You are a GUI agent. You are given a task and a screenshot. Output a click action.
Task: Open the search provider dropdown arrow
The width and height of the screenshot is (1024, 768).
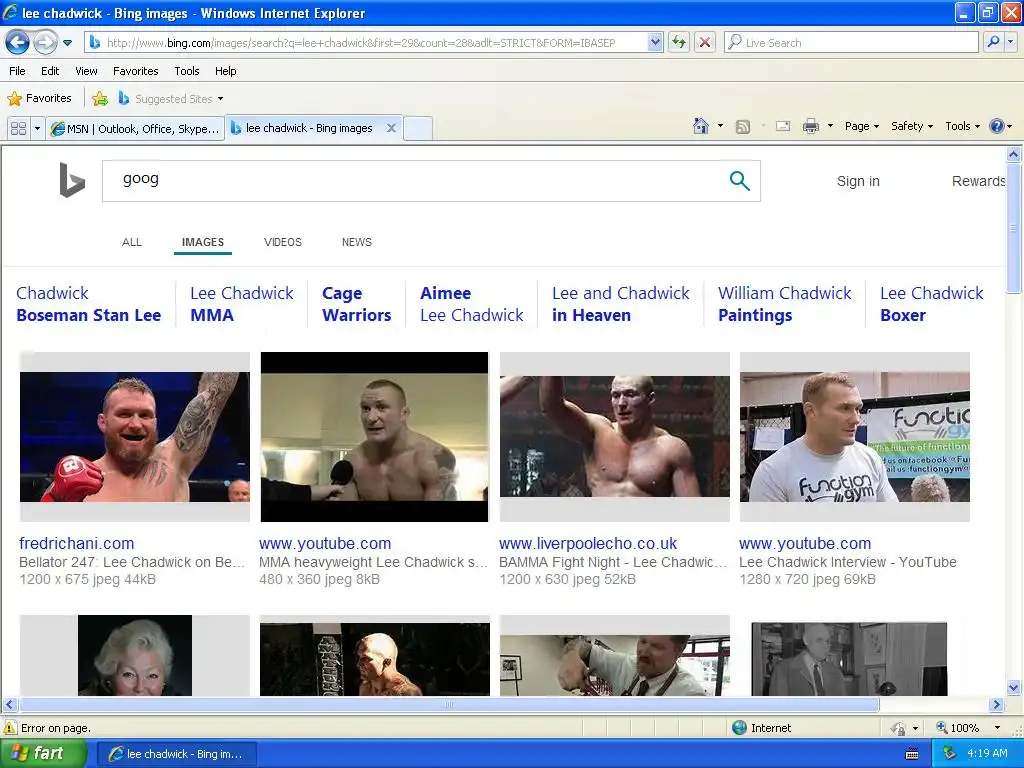(1010, 42)
